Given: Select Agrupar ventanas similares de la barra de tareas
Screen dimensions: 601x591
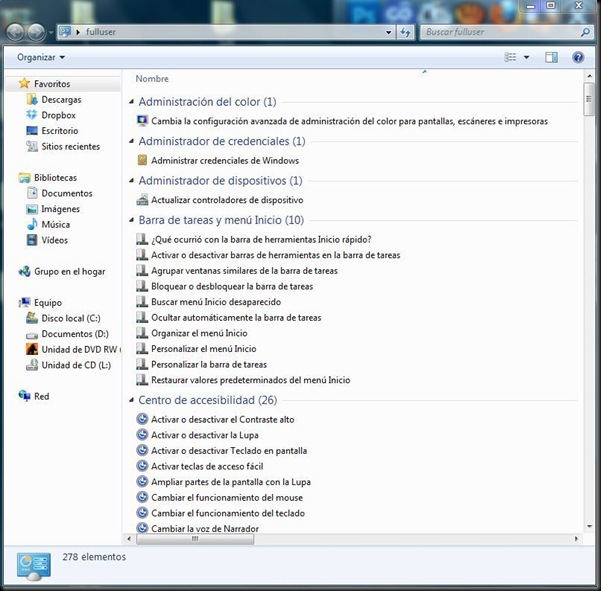Looking at the screenshot, I should (245, 271).
